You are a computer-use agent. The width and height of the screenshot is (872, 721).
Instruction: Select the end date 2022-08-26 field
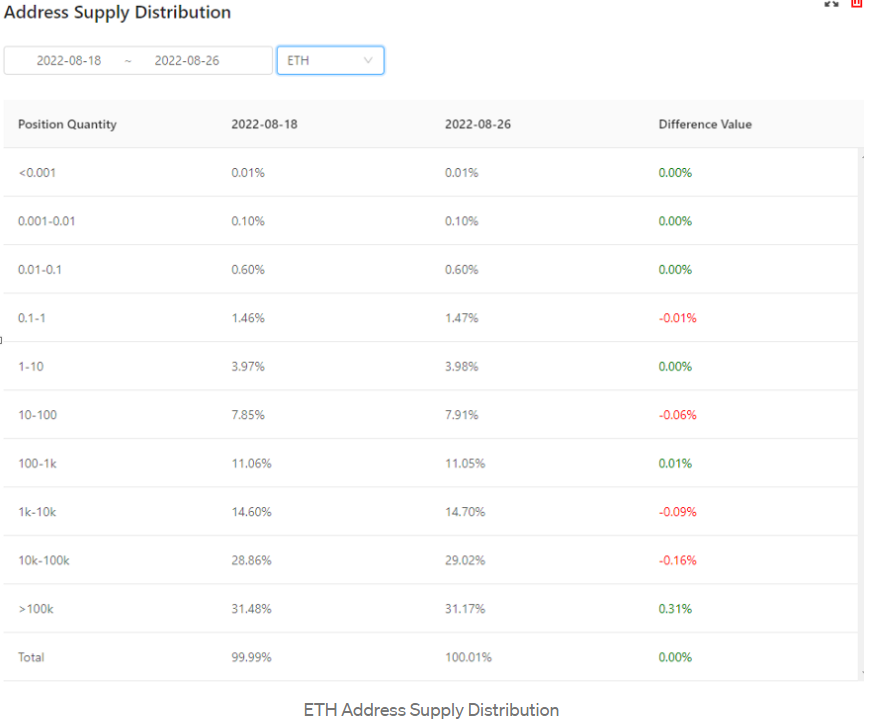(x=187, y=61)
